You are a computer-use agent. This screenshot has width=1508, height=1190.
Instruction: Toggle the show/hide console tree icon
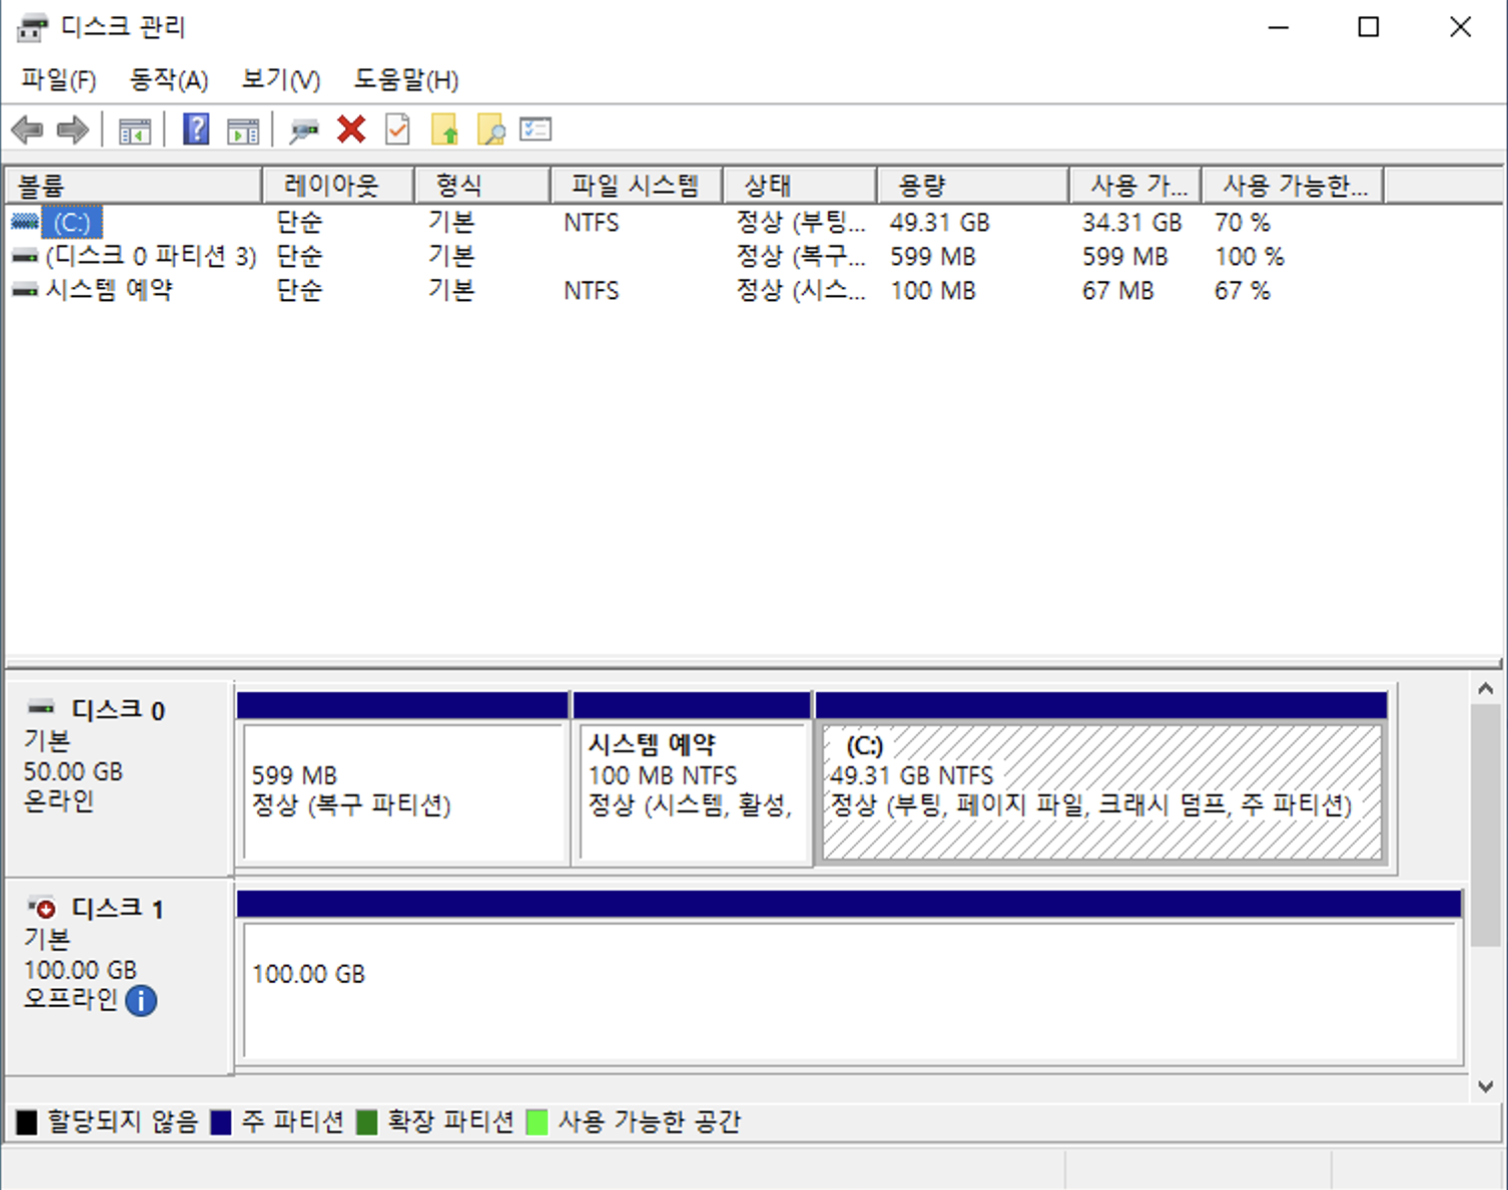click(134, 130)
